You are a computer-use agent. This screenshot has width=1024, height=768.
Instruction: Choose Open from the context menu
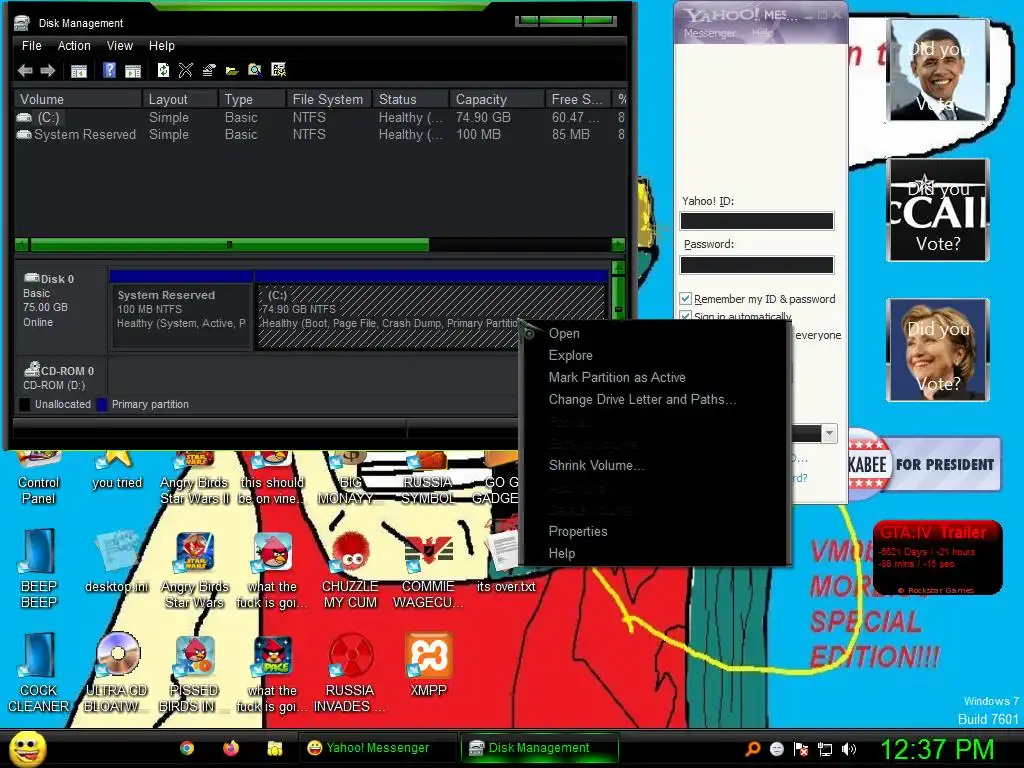pos(656,333)
